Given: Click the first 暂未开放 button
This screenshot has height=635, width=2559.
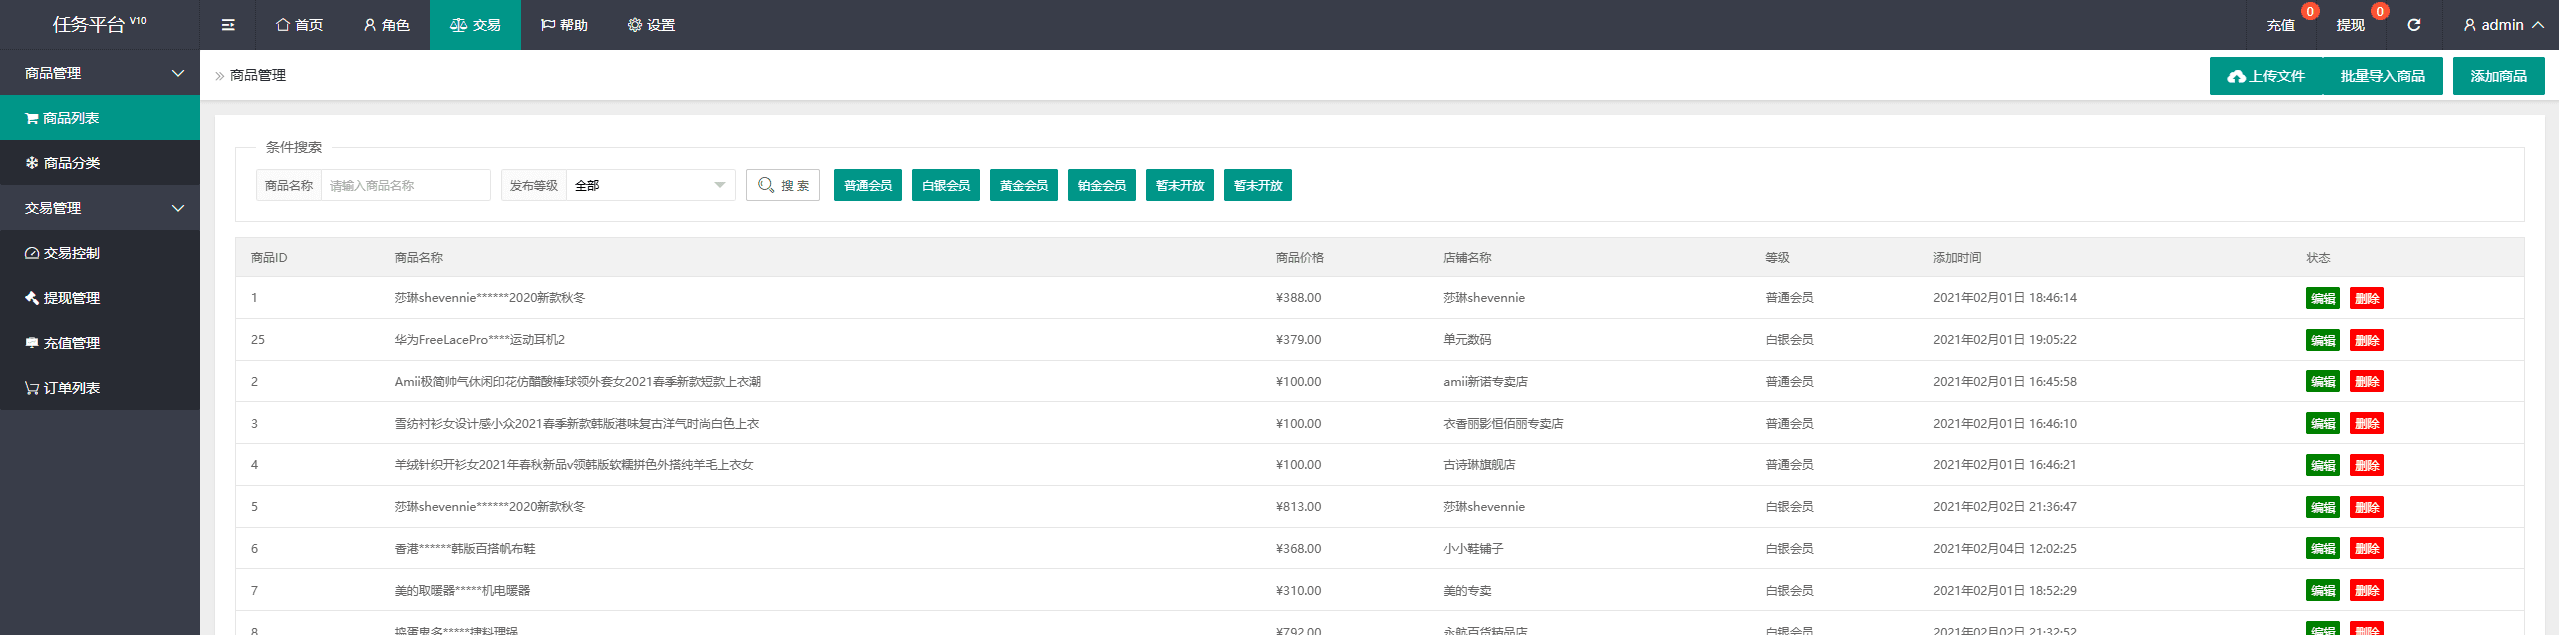Looking at the screenshot, I should click(x=1180, y=185).
